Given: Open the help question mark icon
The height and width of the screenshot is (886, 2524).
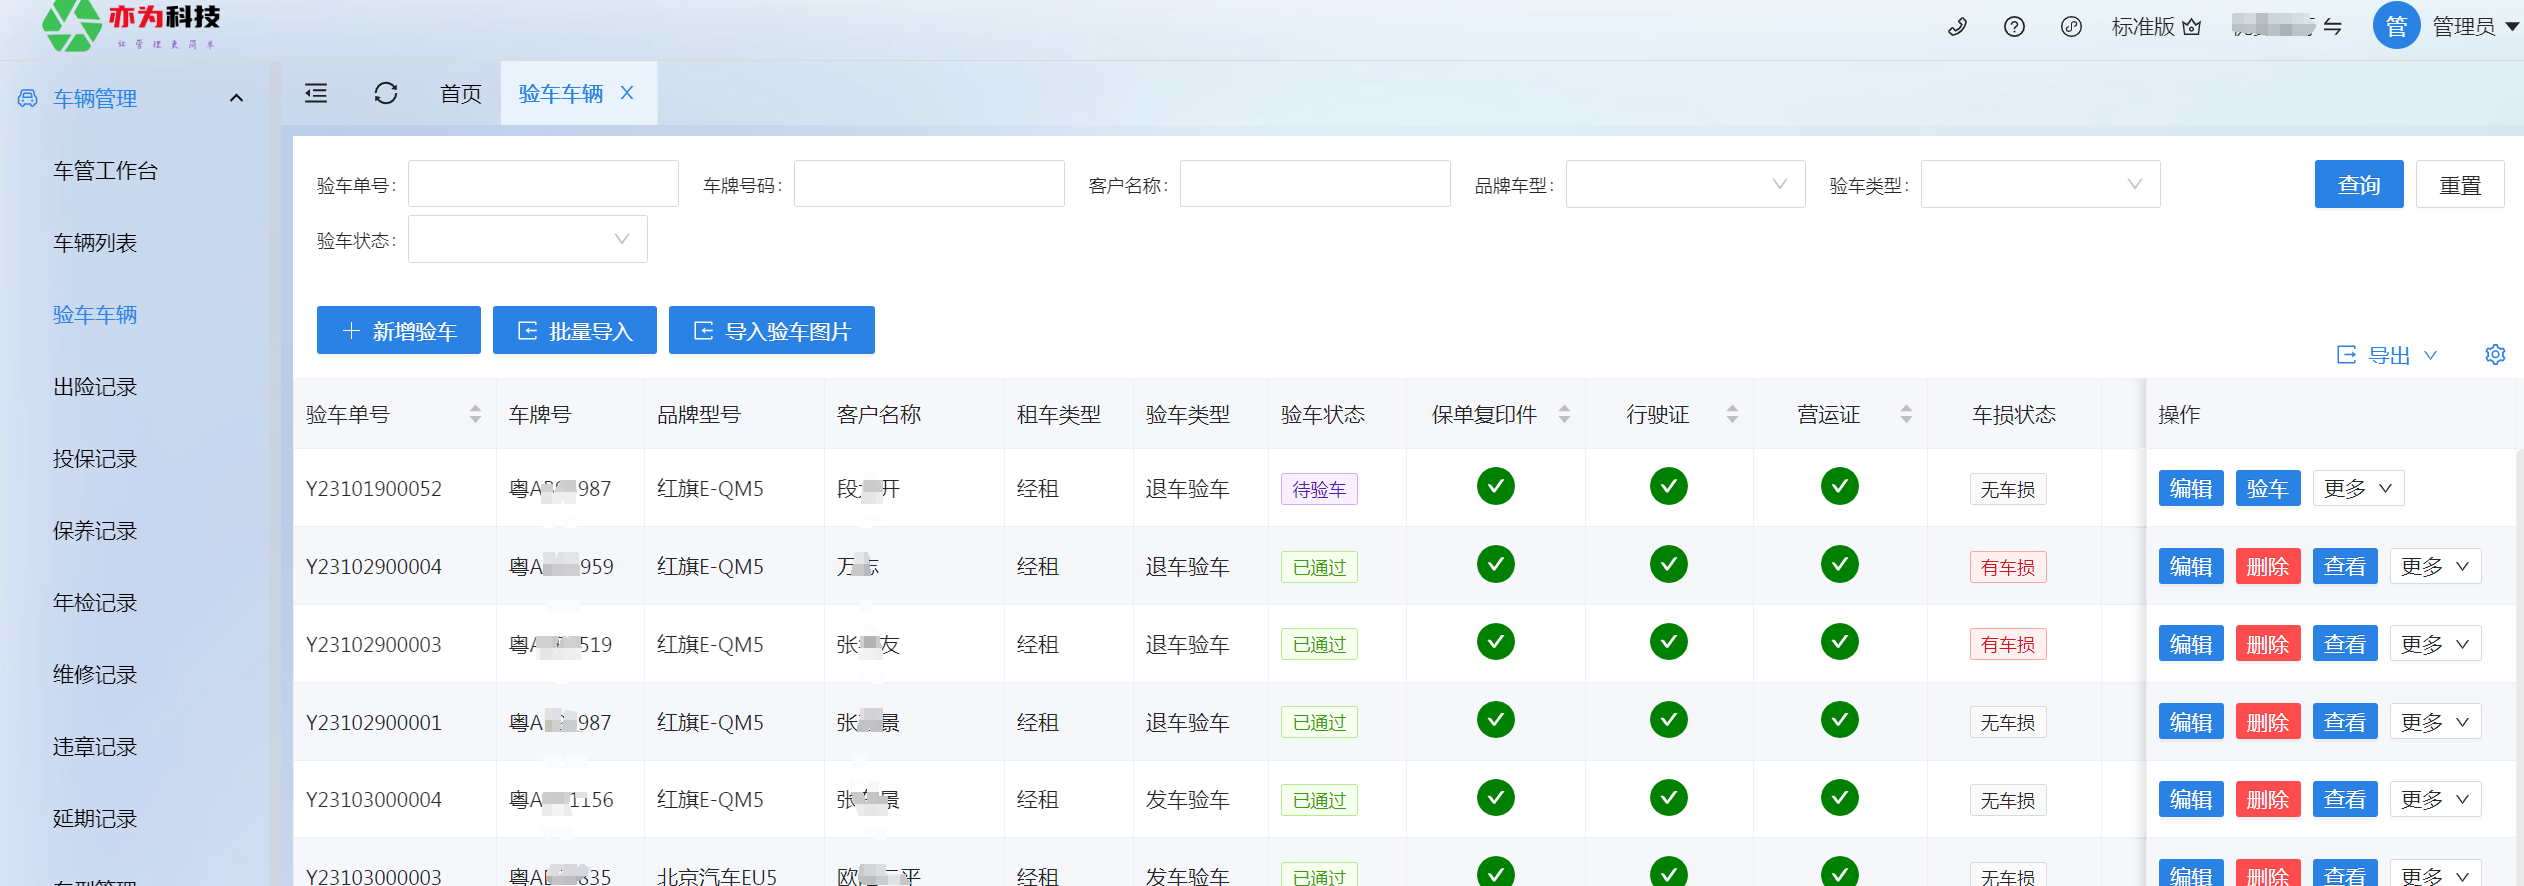Looking at the screenshot, I should tap(2014, 27).
